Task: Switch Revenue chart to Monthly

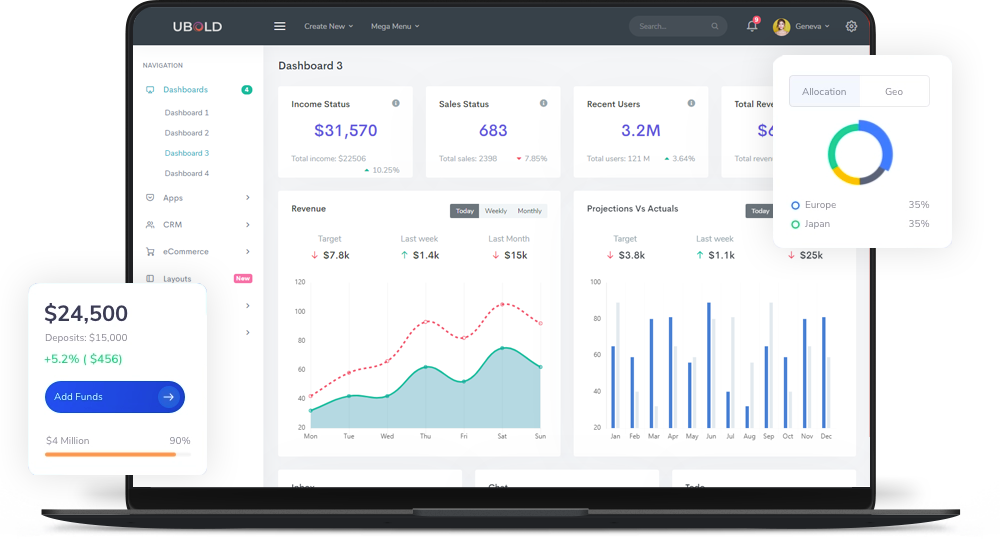Action: 529,211
